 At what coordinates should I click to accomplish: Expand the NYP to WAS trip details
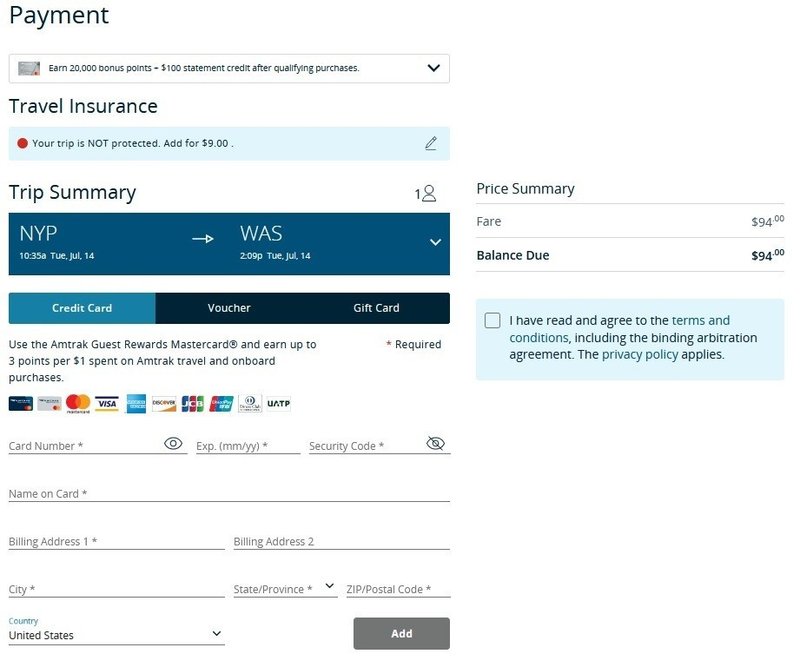[x=435, y=242]
